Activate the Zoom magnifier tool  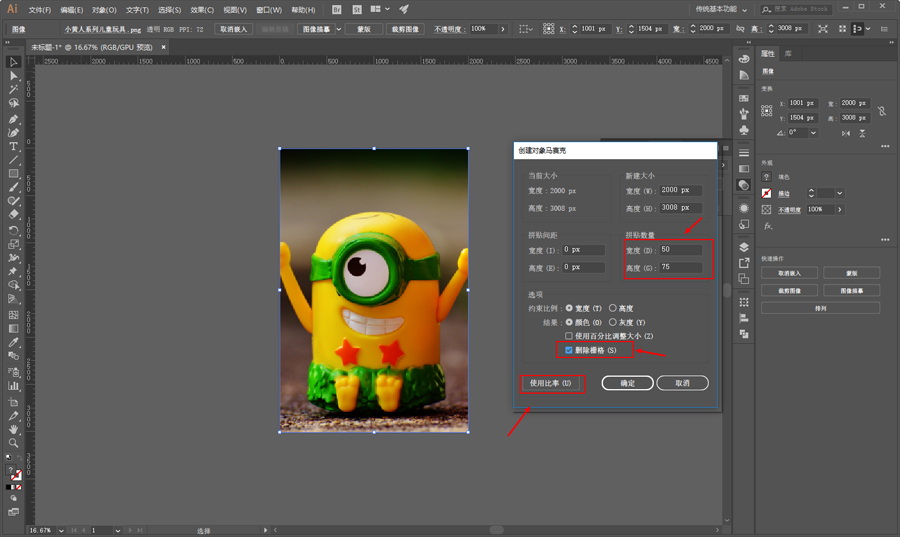pyautogui.click(x=14, y=442)
